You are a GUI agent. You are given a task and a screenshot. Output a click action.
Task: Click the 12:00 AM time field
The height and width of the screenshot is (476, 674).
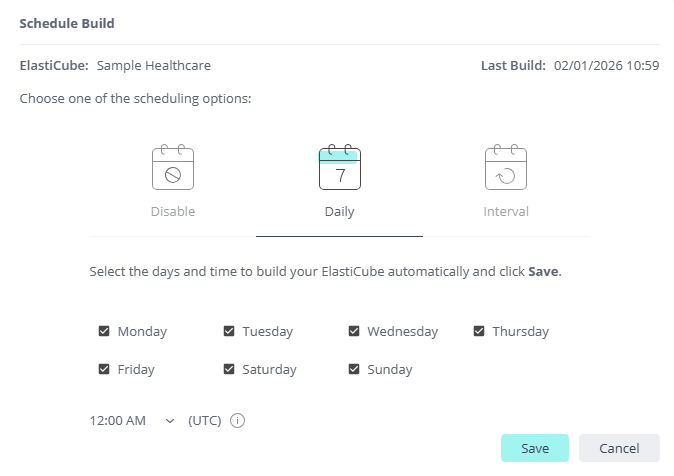[118, 421]
